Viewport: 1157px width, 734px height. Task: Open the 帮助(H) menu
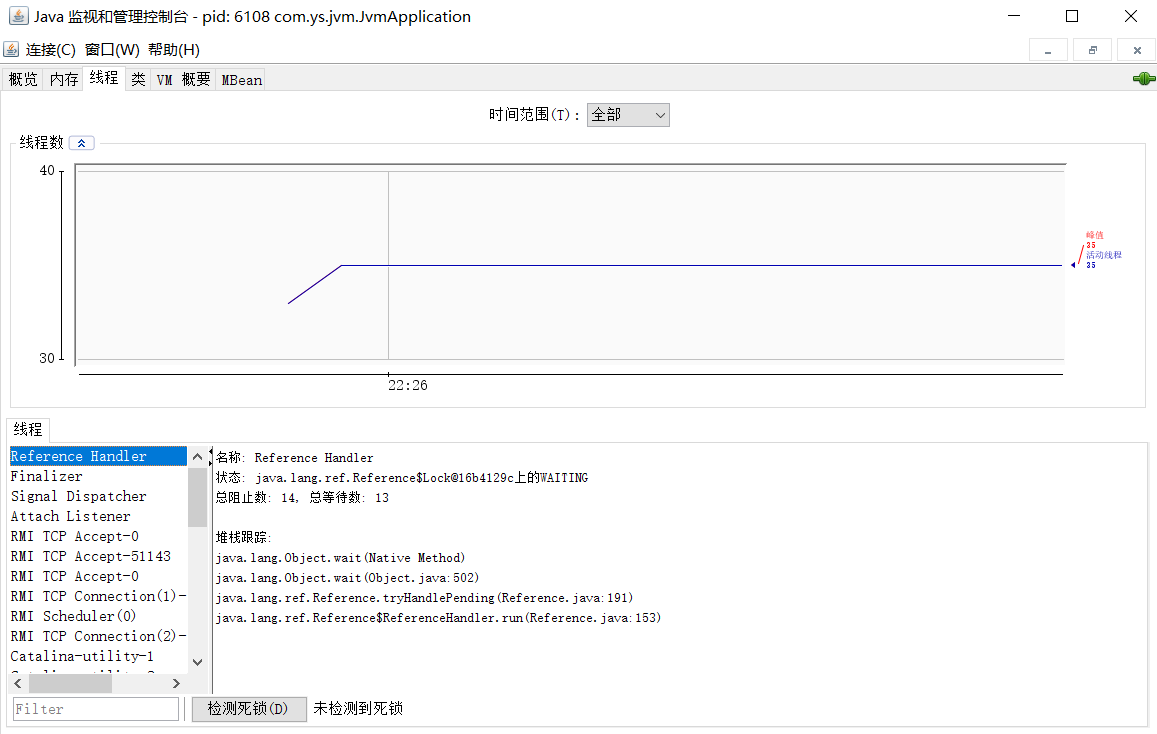(174, 50)
